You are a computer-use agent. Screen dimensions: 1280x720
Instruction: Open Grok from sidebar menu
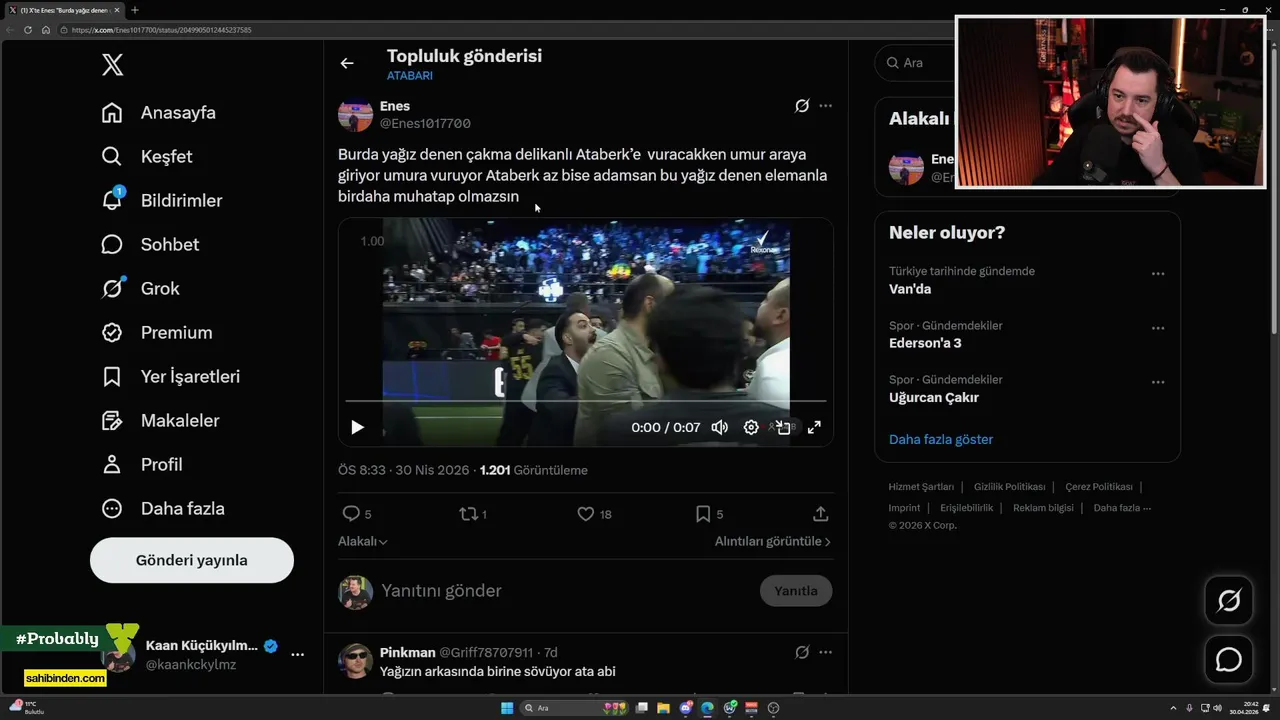pyautogui.click(x=140, y=289)
